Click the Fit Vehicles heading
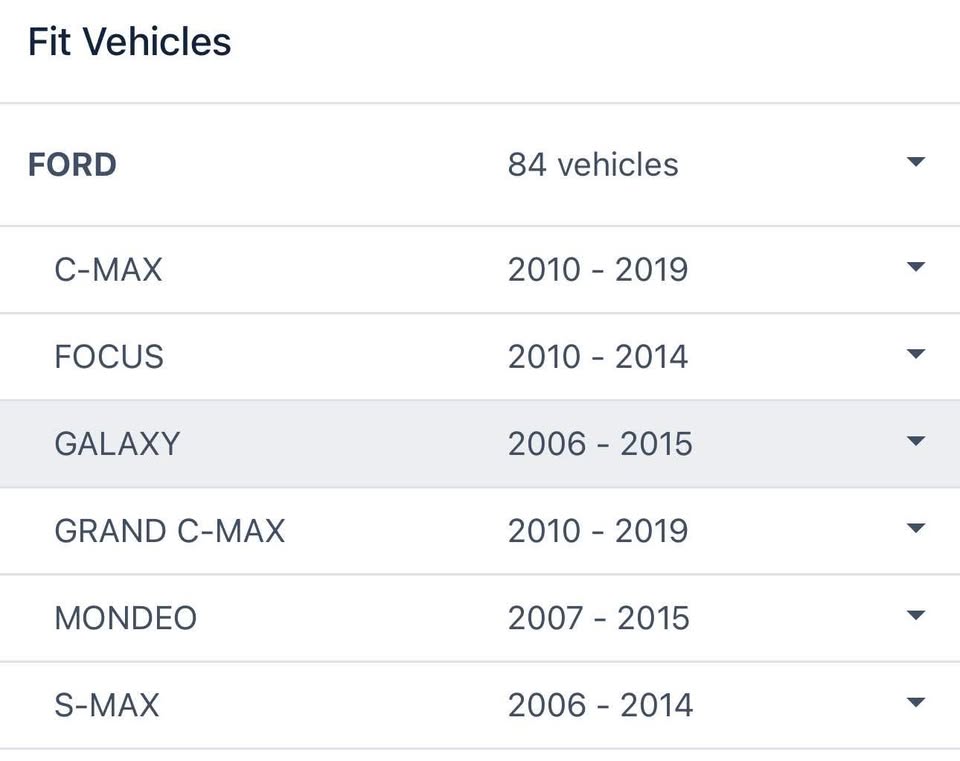The image size is (960, 761). click(x=130, y=42)
